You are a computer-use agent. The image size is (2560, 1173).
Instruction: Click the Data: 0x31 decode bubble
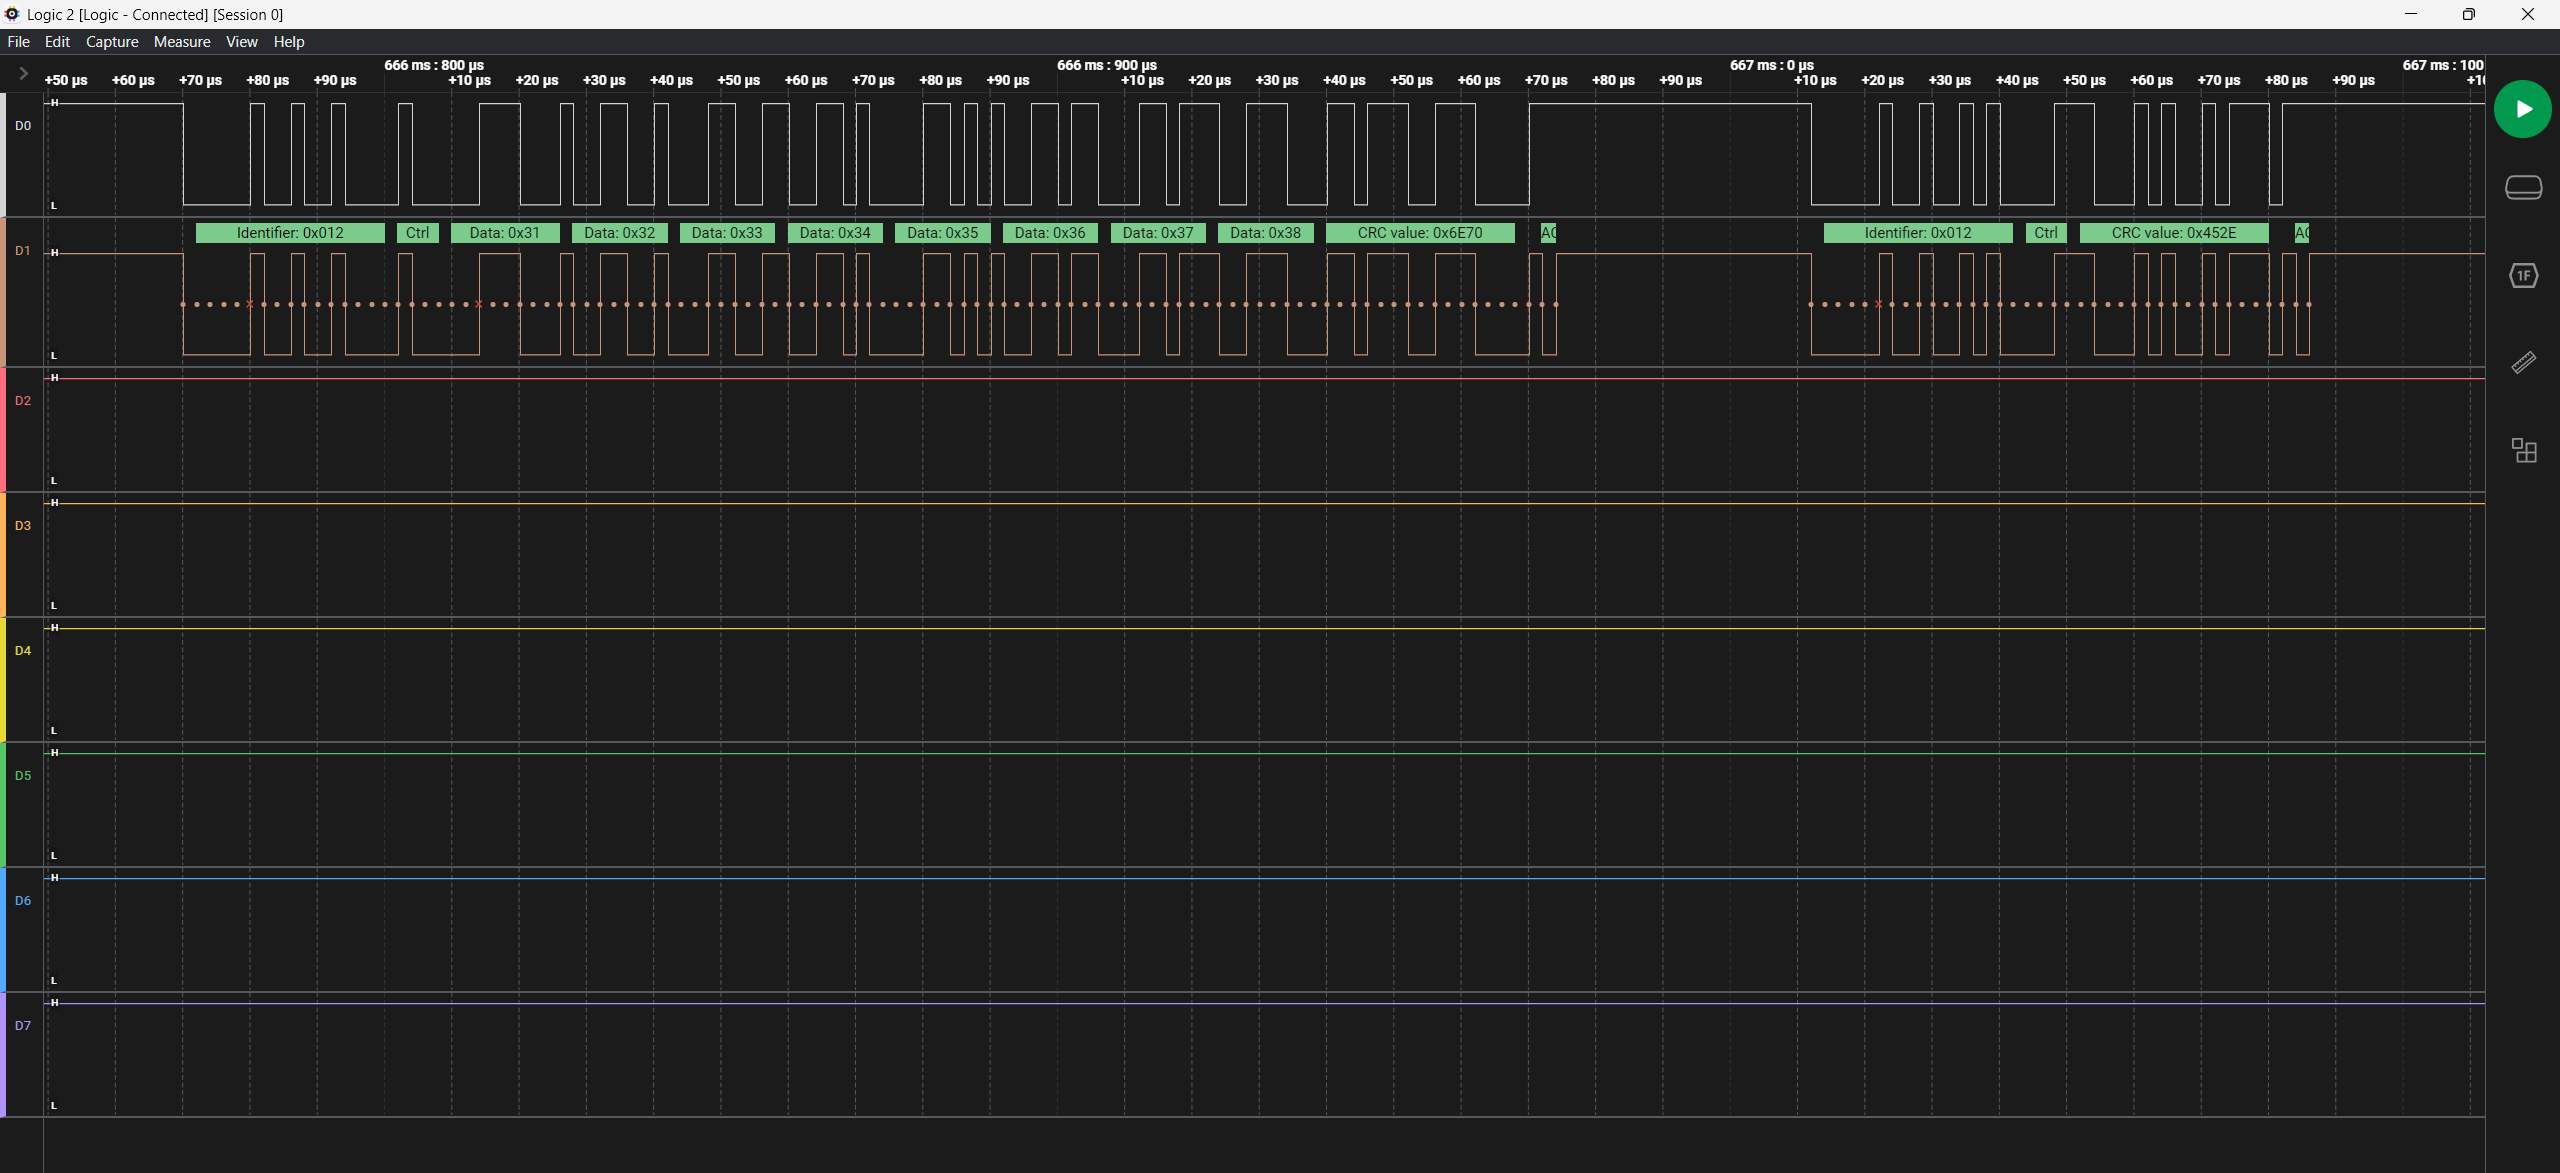point(505,233)
